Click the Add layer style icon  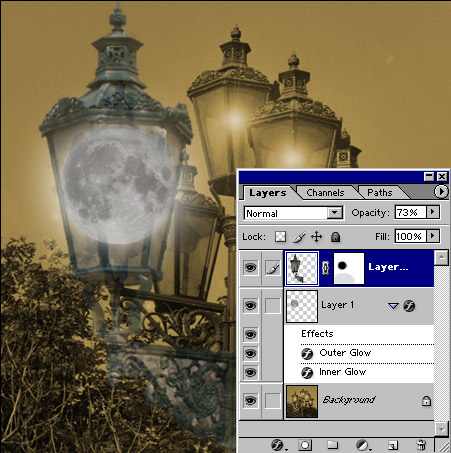[x=277, y=445]
